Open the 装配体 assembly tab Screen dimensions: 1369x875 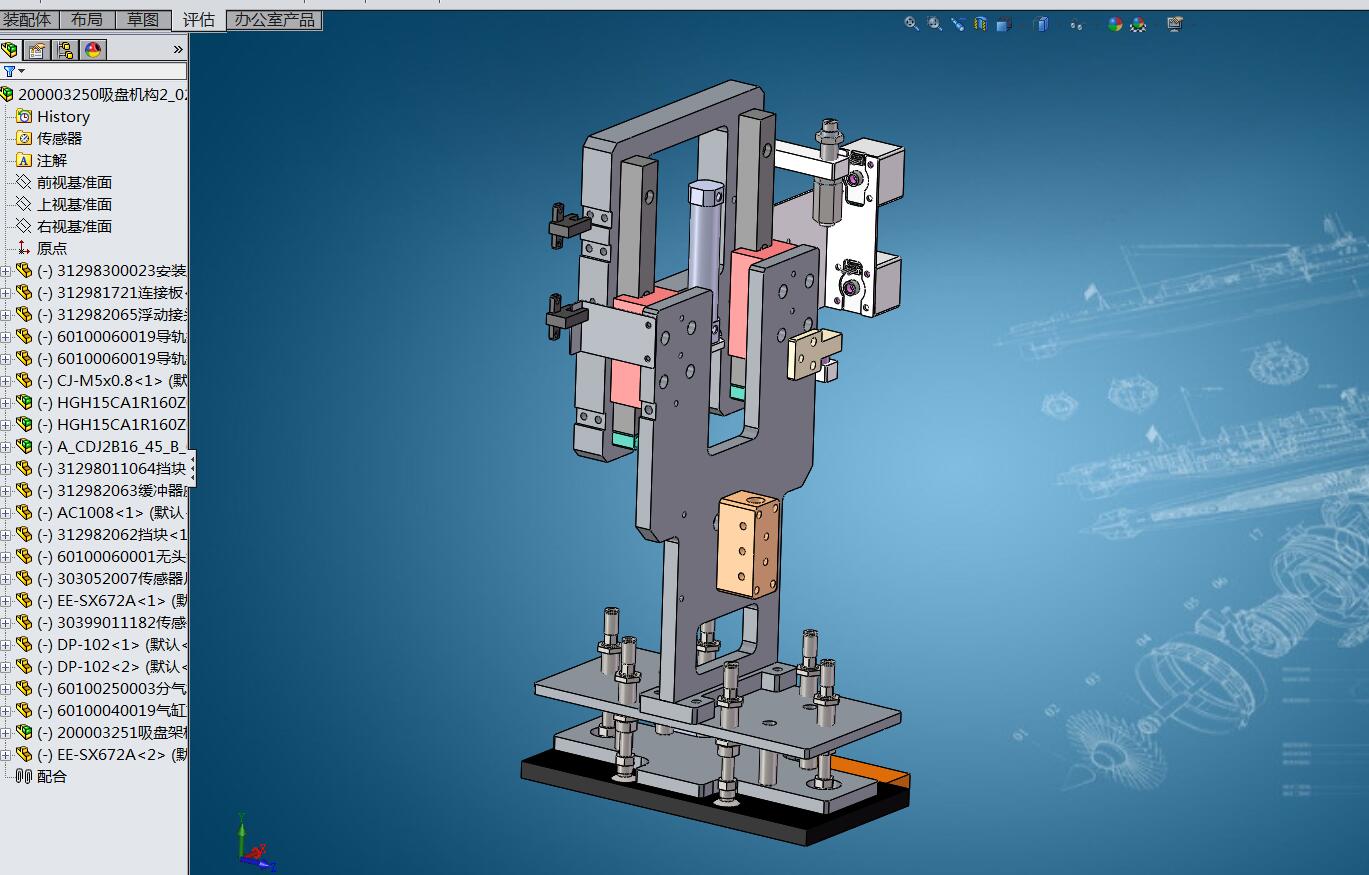point(28,19)
